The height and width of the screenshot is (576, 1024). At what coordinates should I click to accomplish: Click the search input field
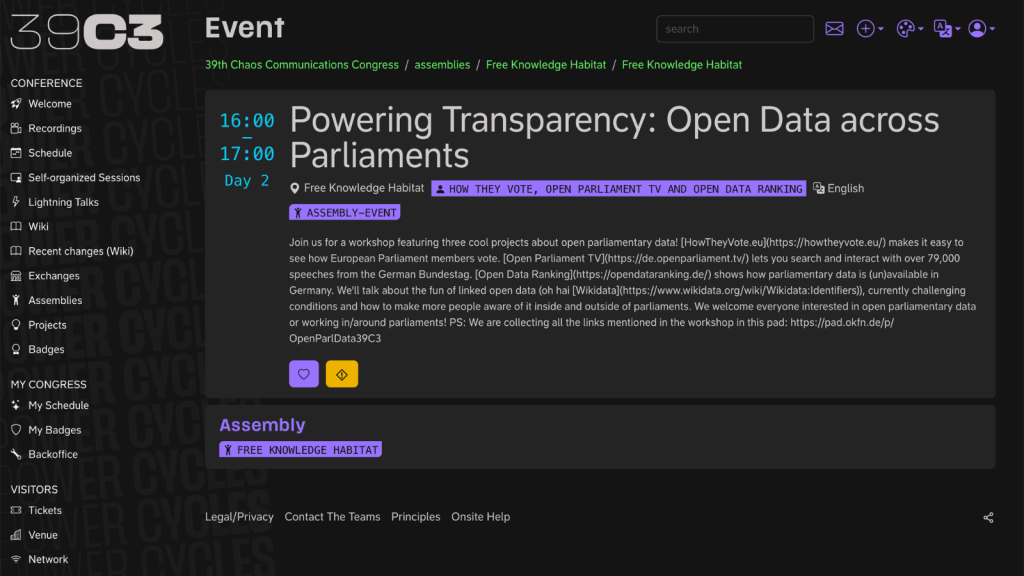735,29
